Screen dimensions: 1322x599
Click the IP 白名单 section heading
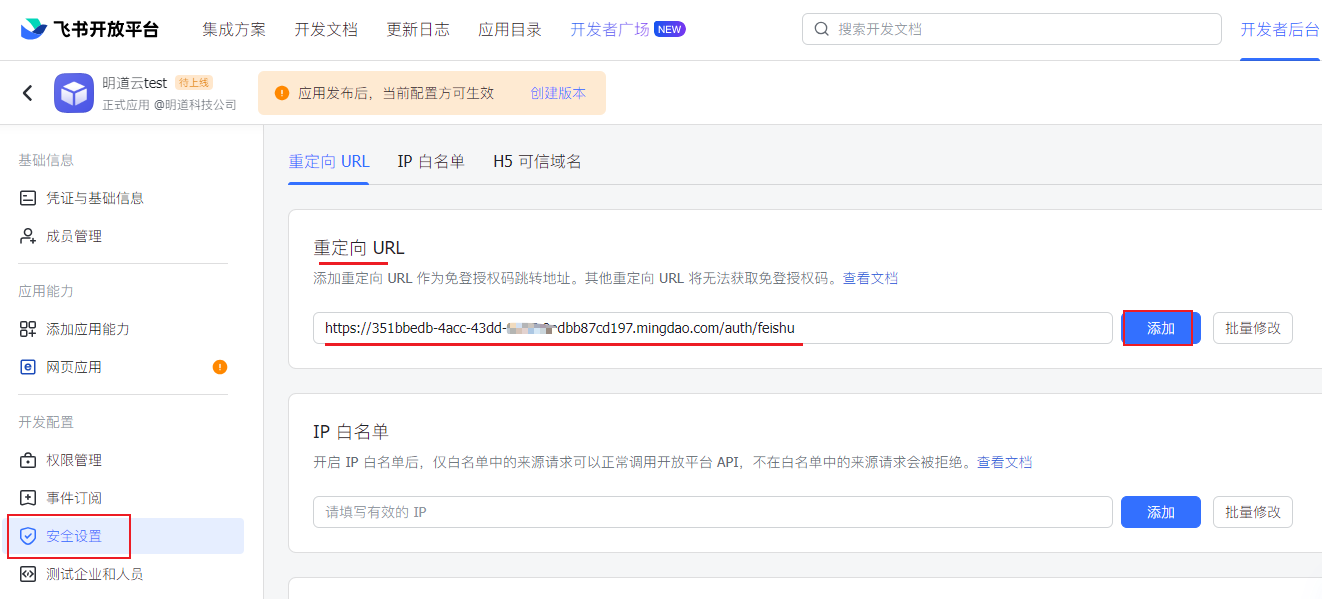click(351, 432)
